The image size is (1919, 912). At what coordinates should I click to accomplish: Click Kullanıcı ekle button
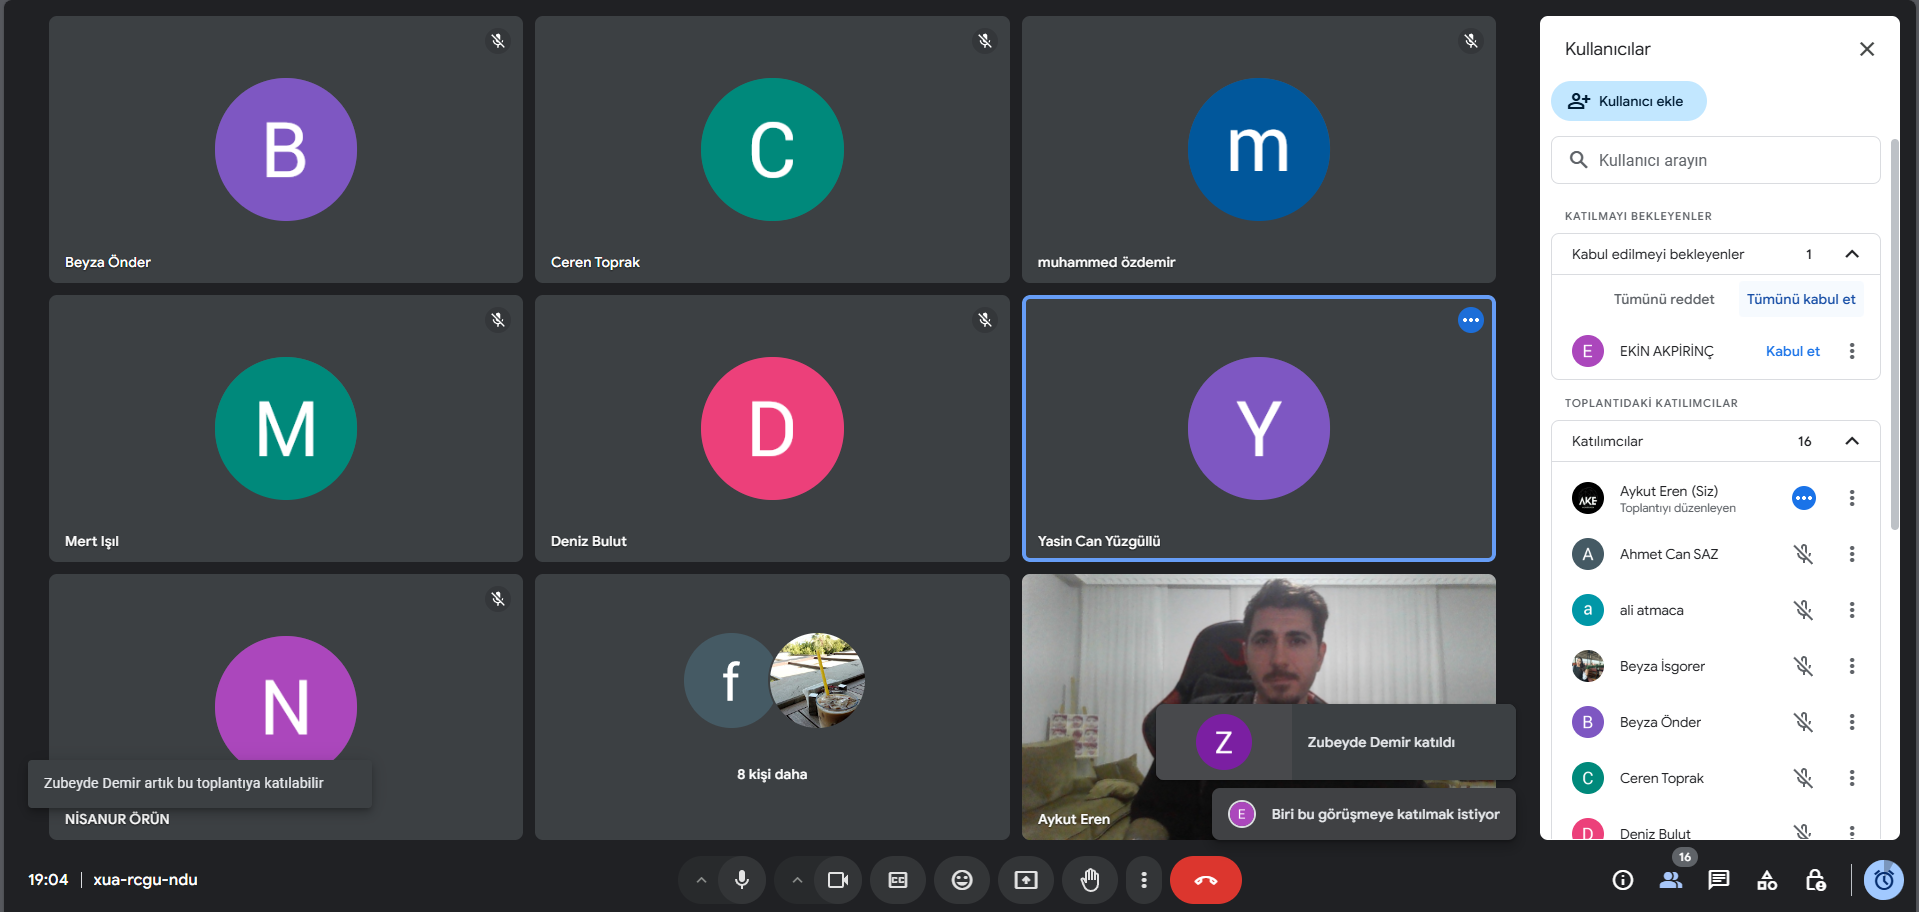click(1628, 101)
